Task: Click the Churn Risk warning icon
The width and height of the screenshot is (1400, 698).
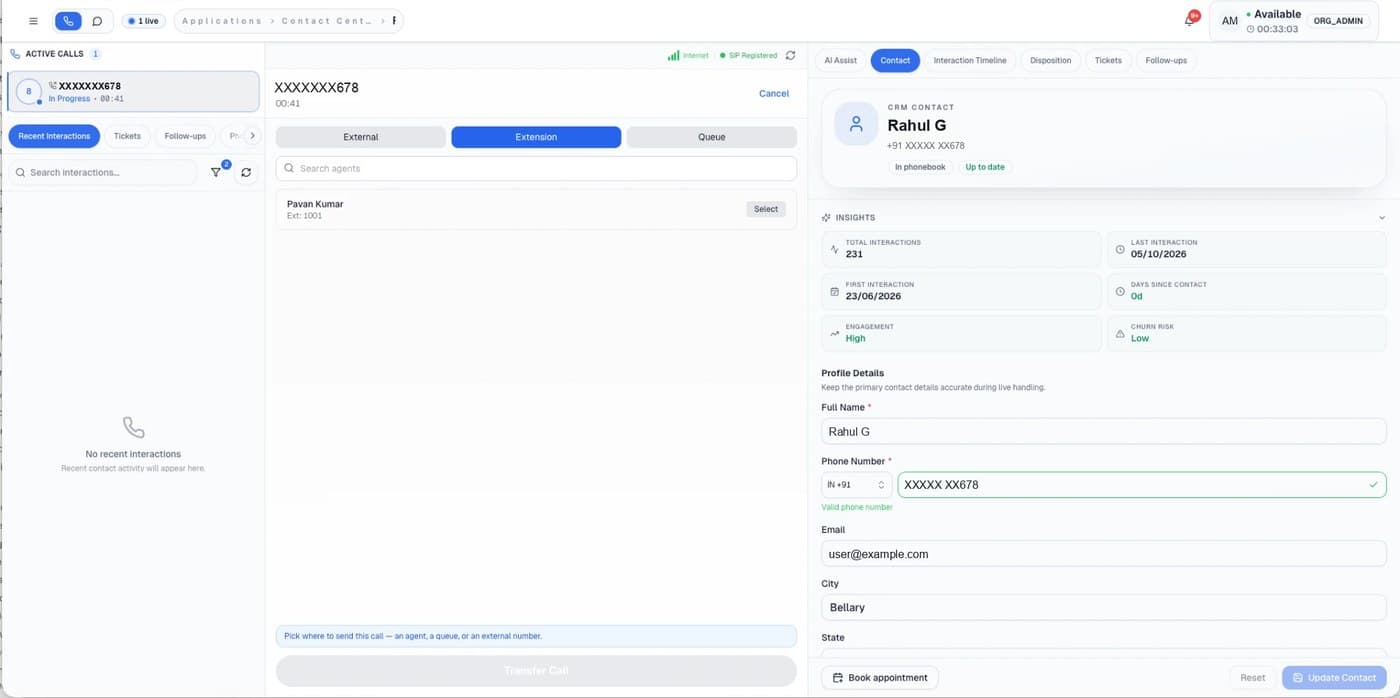Action: tap(1120, 333)
